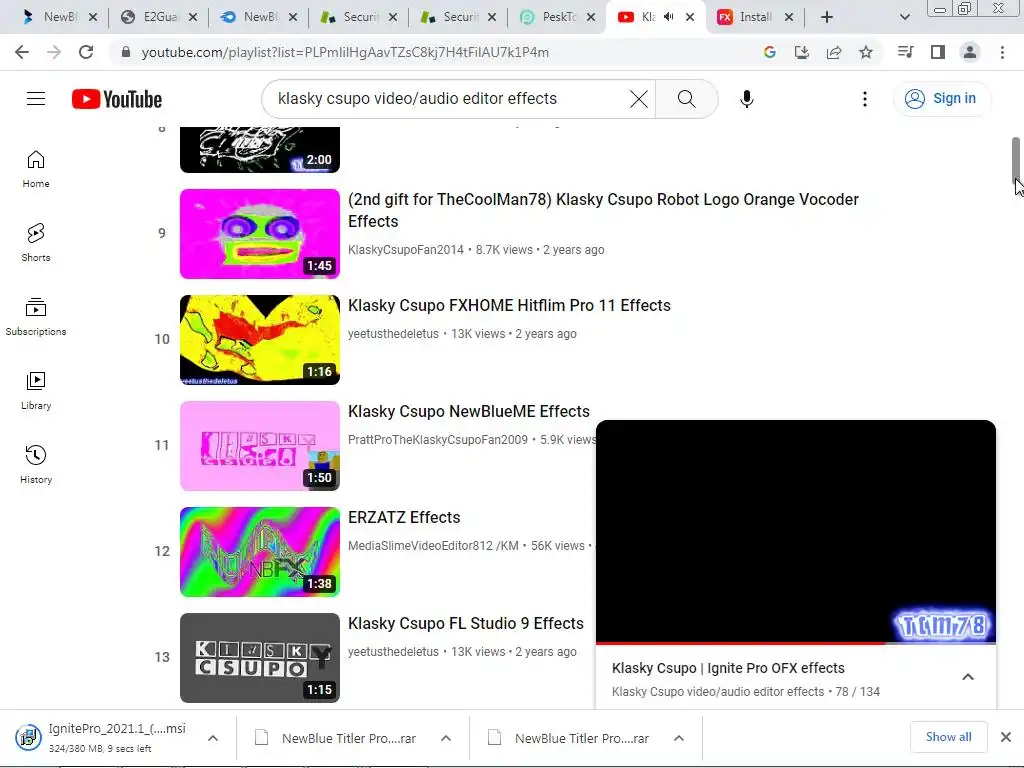Open a new browser tab
This screenshot has width=1024, height=768.
coord(827,17)
